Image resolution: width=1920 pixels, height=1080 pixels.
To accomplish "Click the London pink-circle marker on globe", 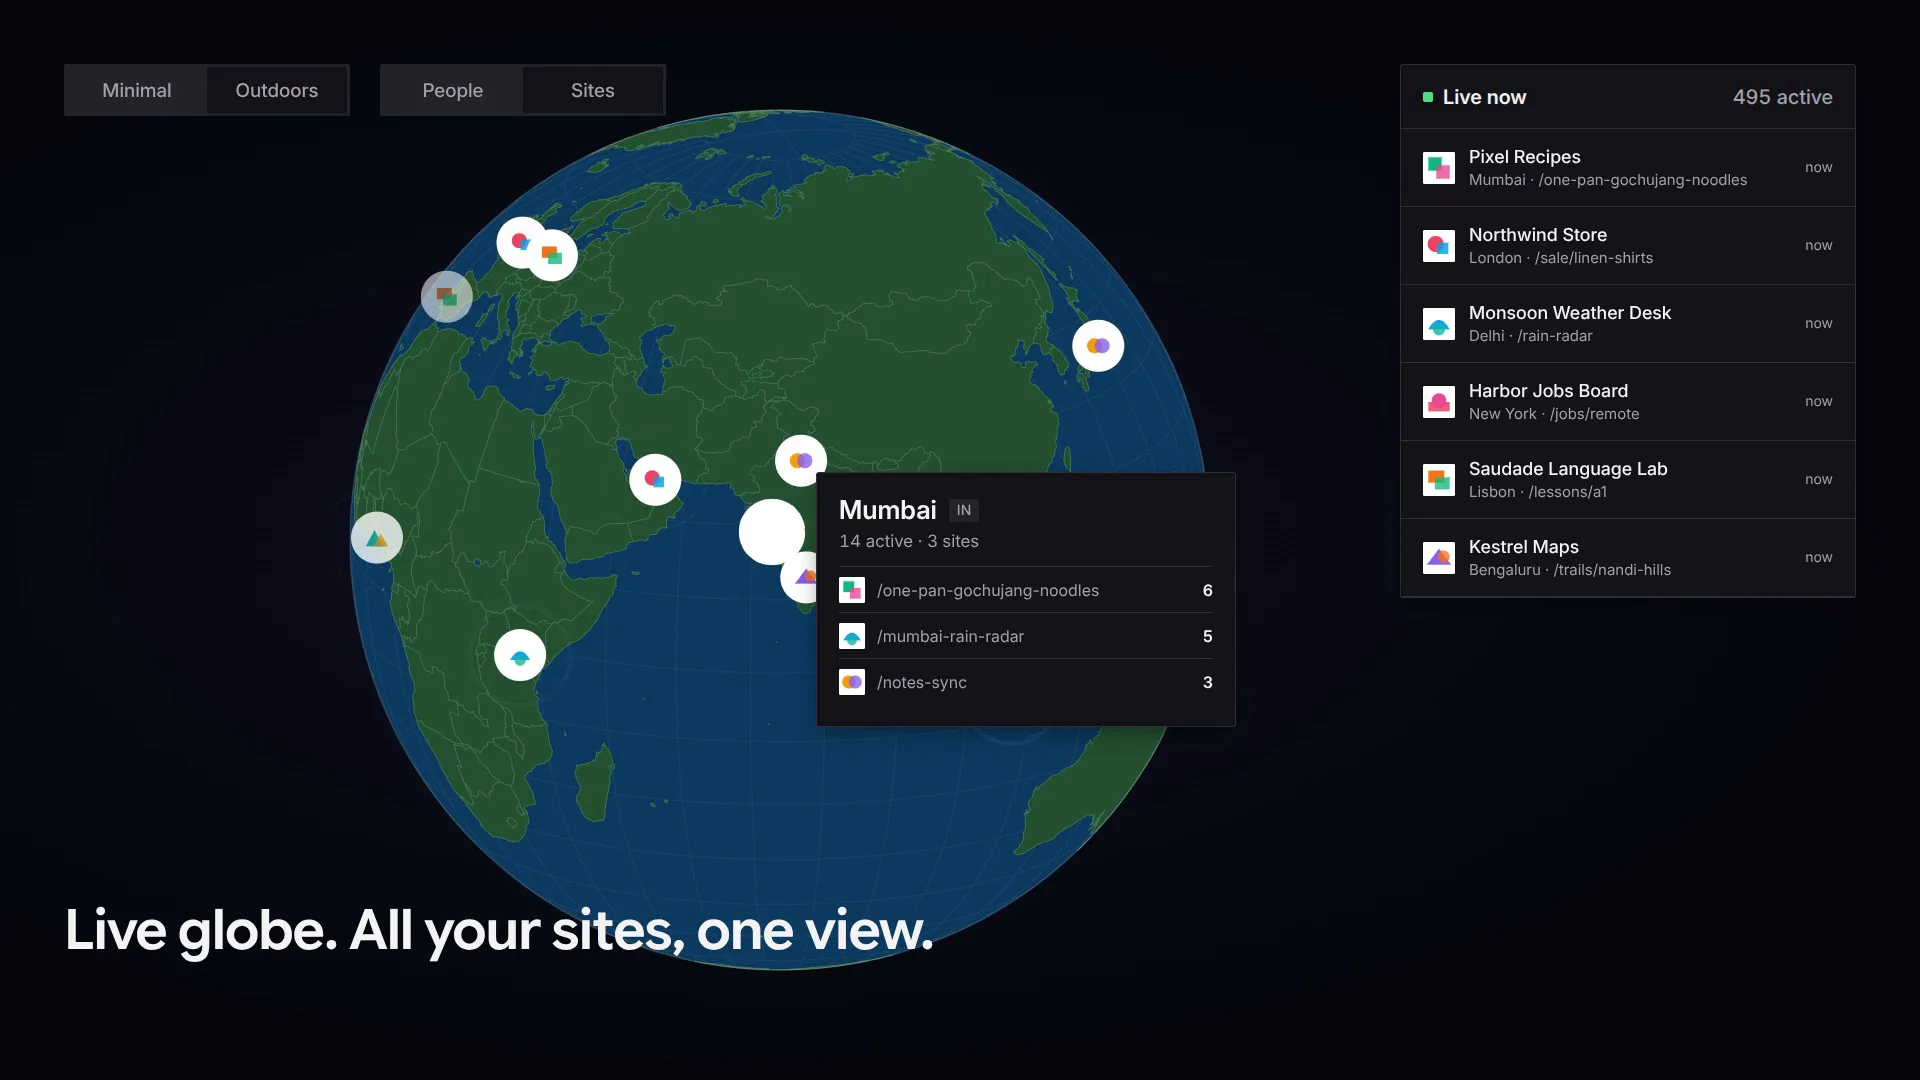I will tap(517, 241).
